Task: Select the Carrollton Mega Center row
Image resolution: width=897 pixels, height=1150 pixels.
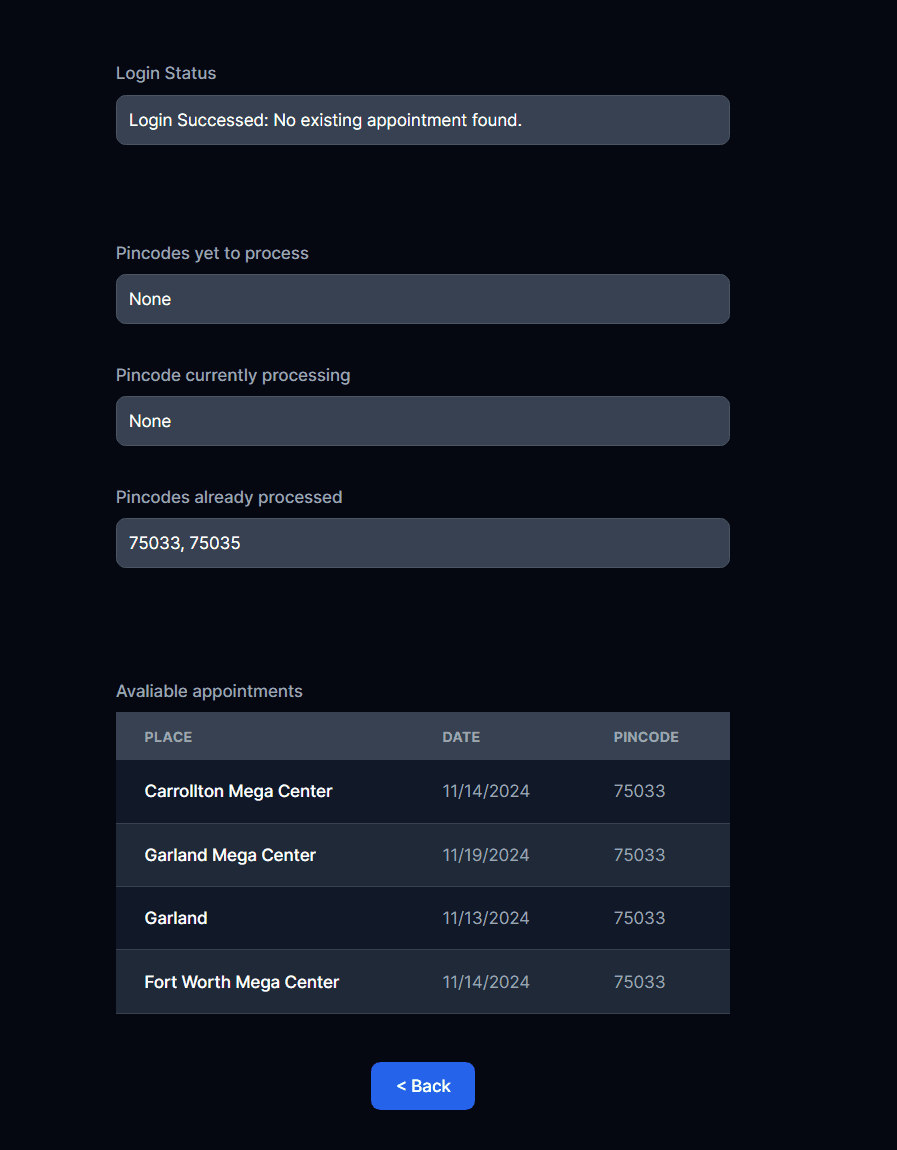Action: (x=238, y=791)
